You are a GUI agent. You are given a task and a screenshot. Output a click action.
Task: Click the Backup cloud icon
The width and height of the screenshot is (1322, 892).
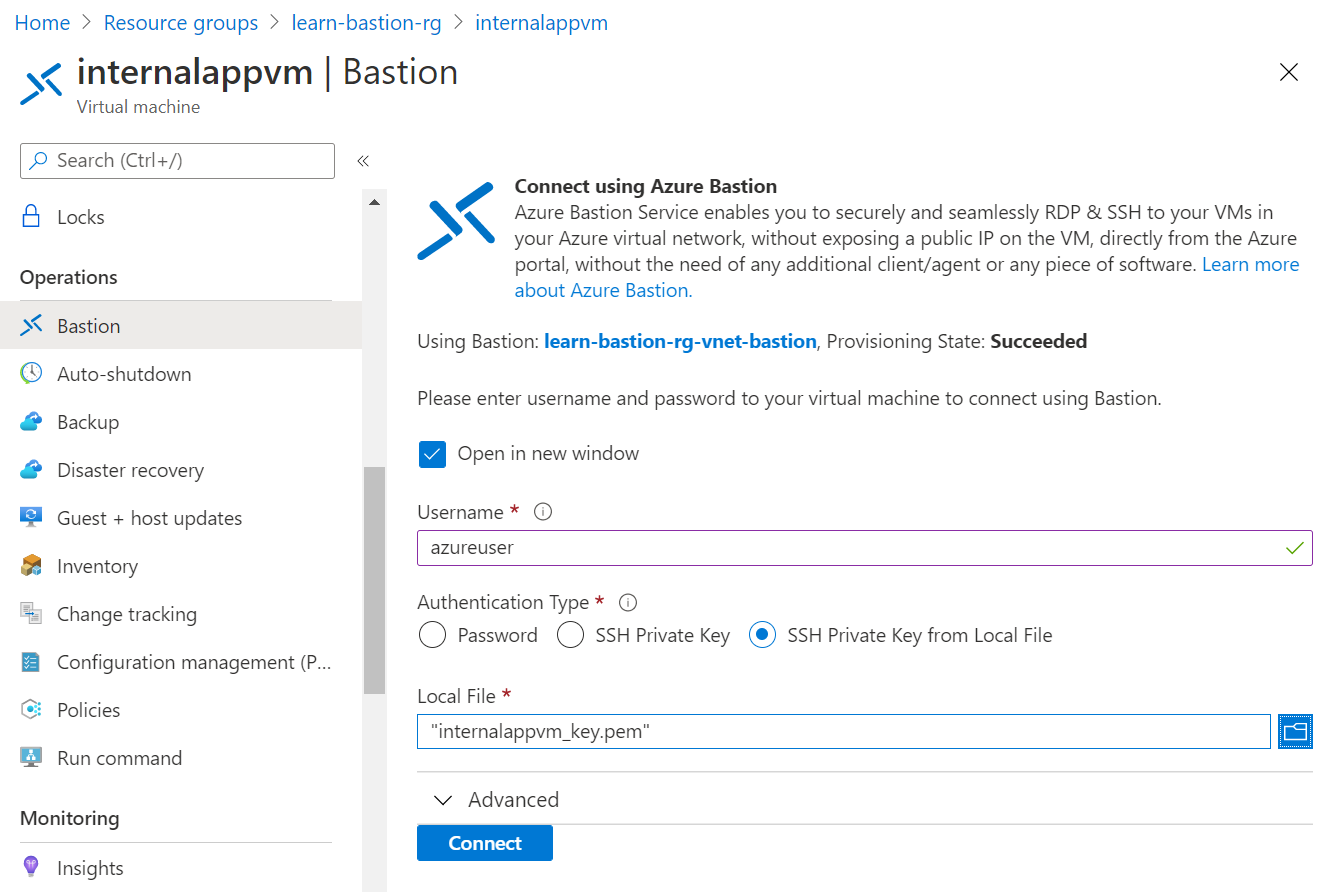(31, 422)
